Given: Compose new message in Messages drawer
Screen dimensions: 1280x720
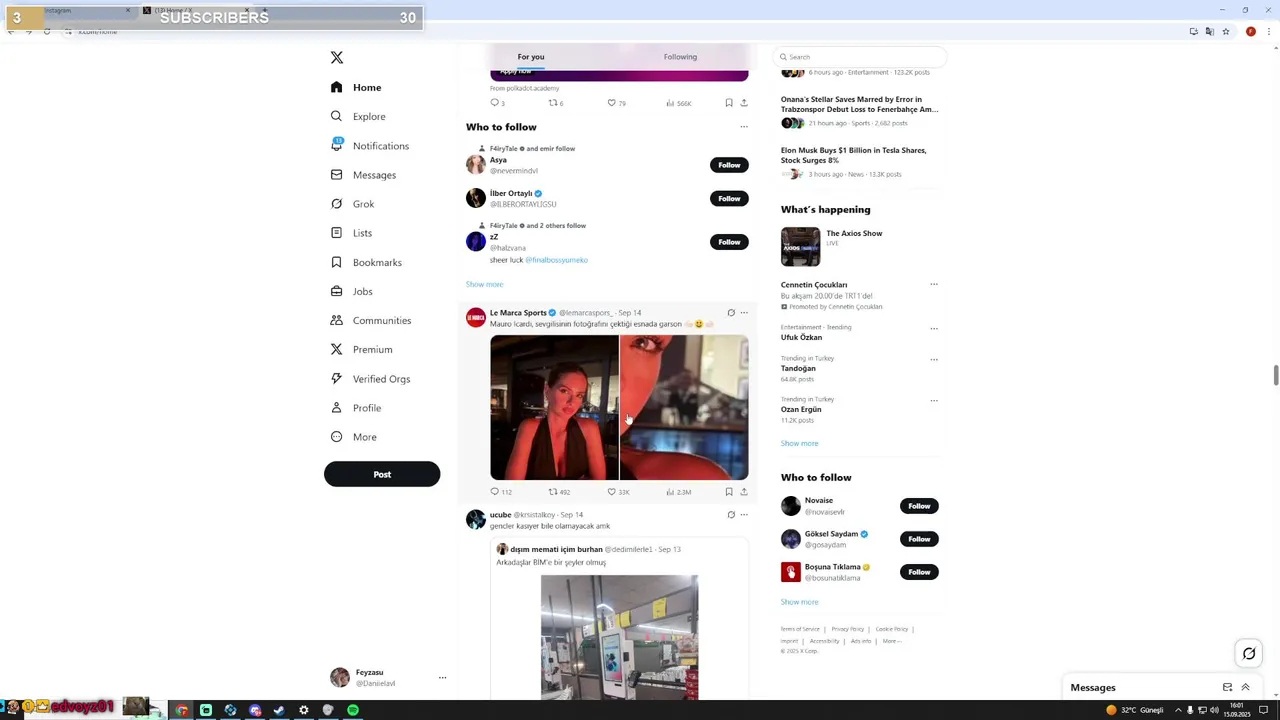Looking at the screenshot, I should (x=1227, y=687).
